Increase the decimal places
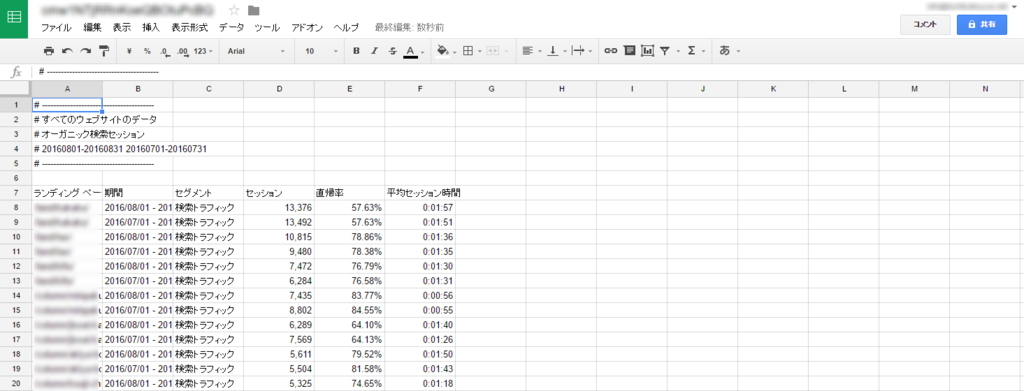Image resolution: width=1024 pixels, height=391 pixels. tap(183, 51)
